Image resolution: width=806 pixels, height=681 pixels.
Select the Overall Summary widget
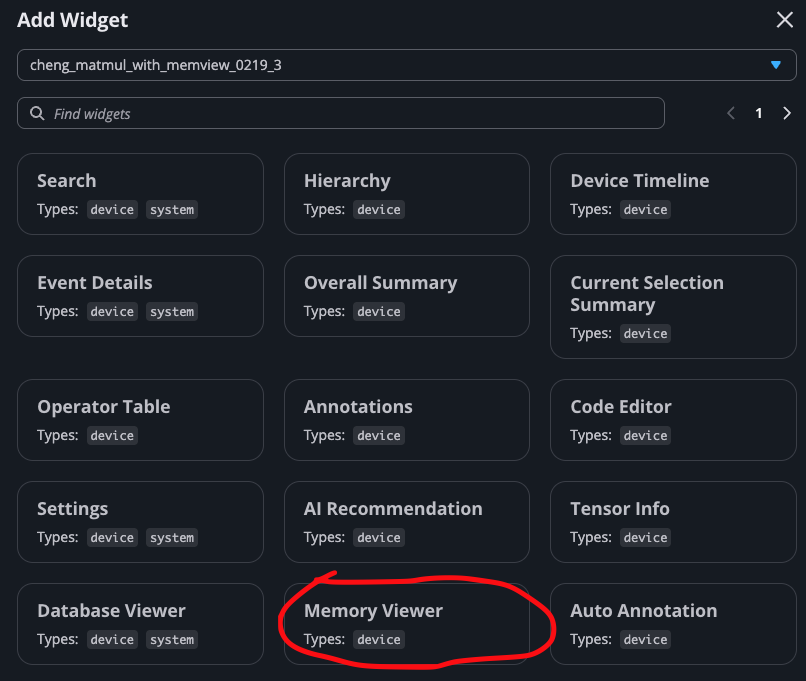coord(406,296)
